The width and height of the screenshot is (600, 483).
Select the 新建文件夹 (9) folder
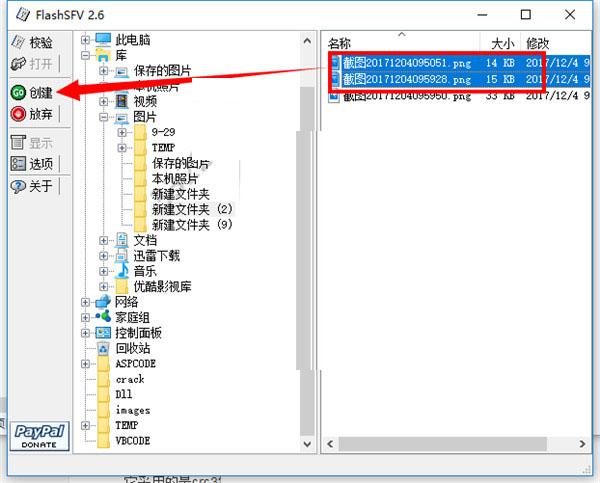point(192,225)
